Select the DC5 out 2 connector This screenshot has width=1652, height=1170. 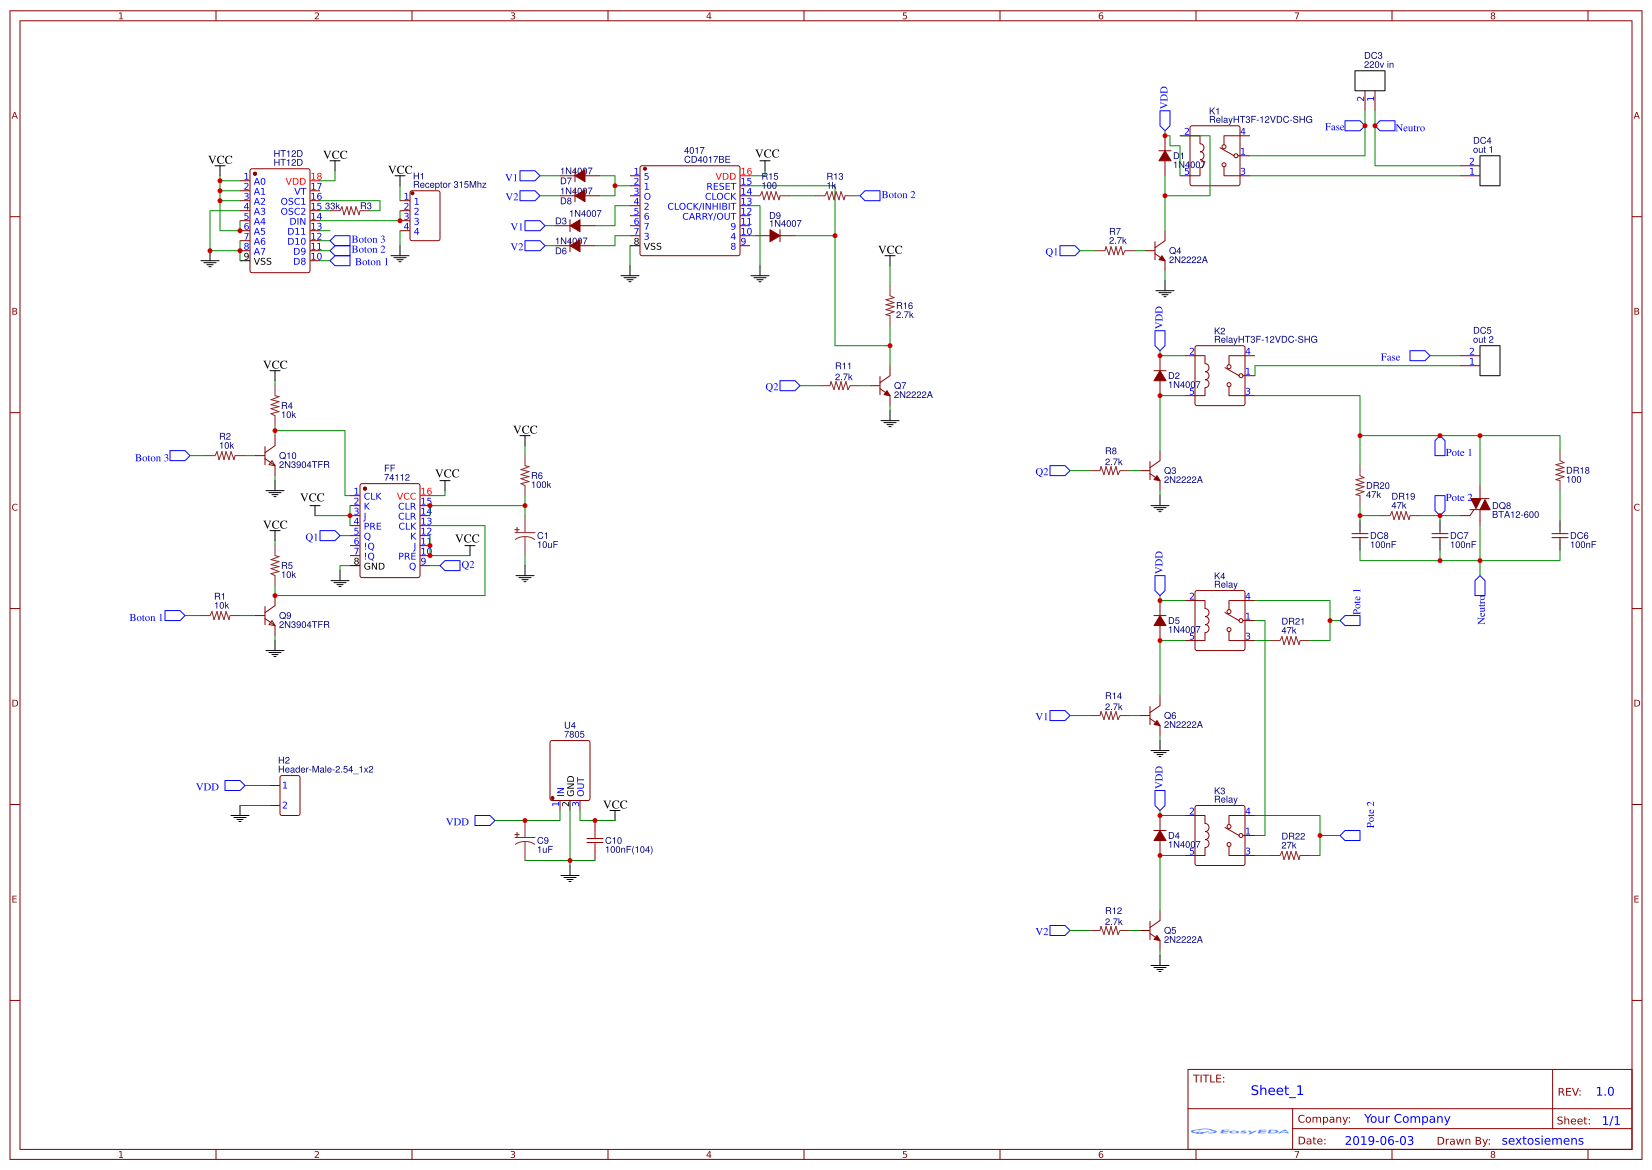tap(1490, 360)
